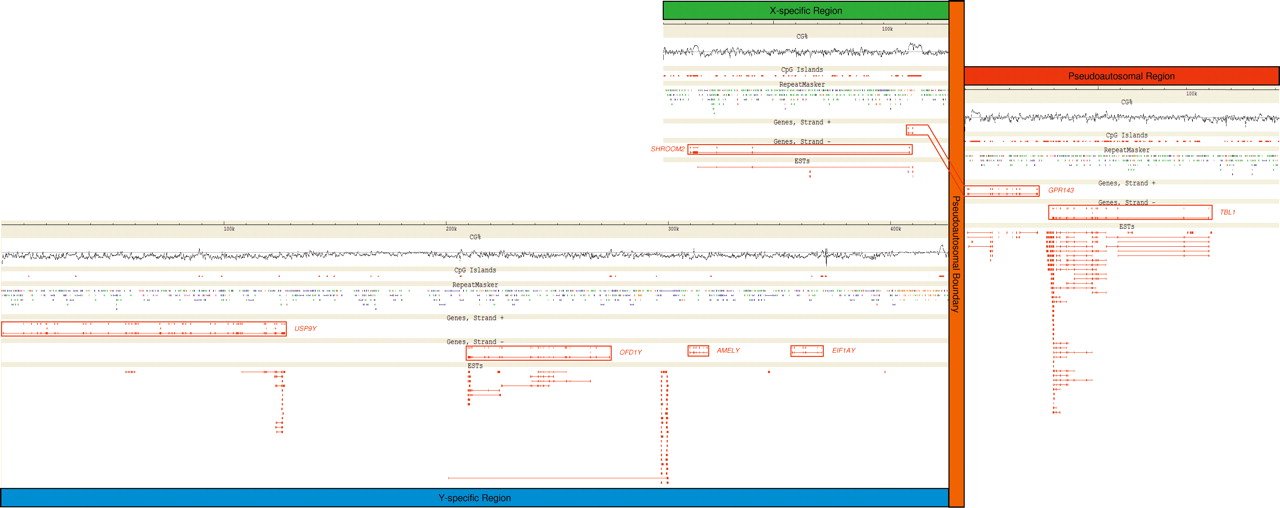Open the OFD1Y gene label

coord(630,352)
